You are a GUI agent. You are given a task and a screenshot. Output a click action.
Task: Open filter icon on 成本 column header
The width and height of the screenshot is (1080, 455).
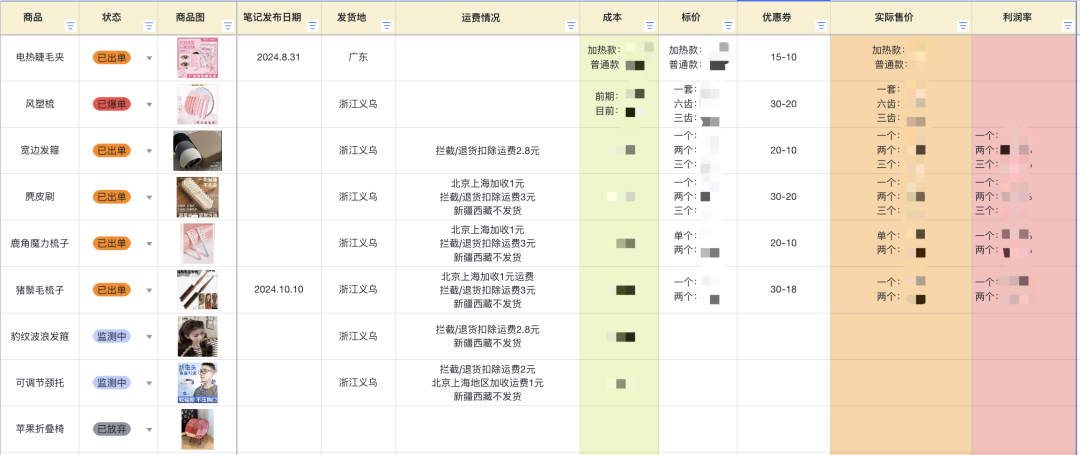649,25
